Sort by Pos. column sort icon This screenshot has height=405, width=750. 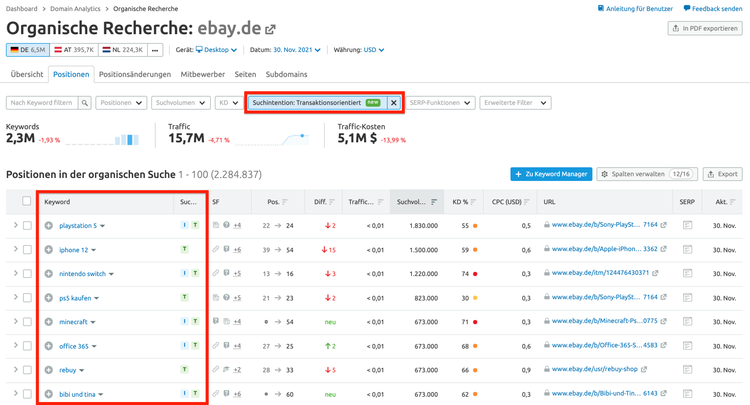(x=285, y=202)
